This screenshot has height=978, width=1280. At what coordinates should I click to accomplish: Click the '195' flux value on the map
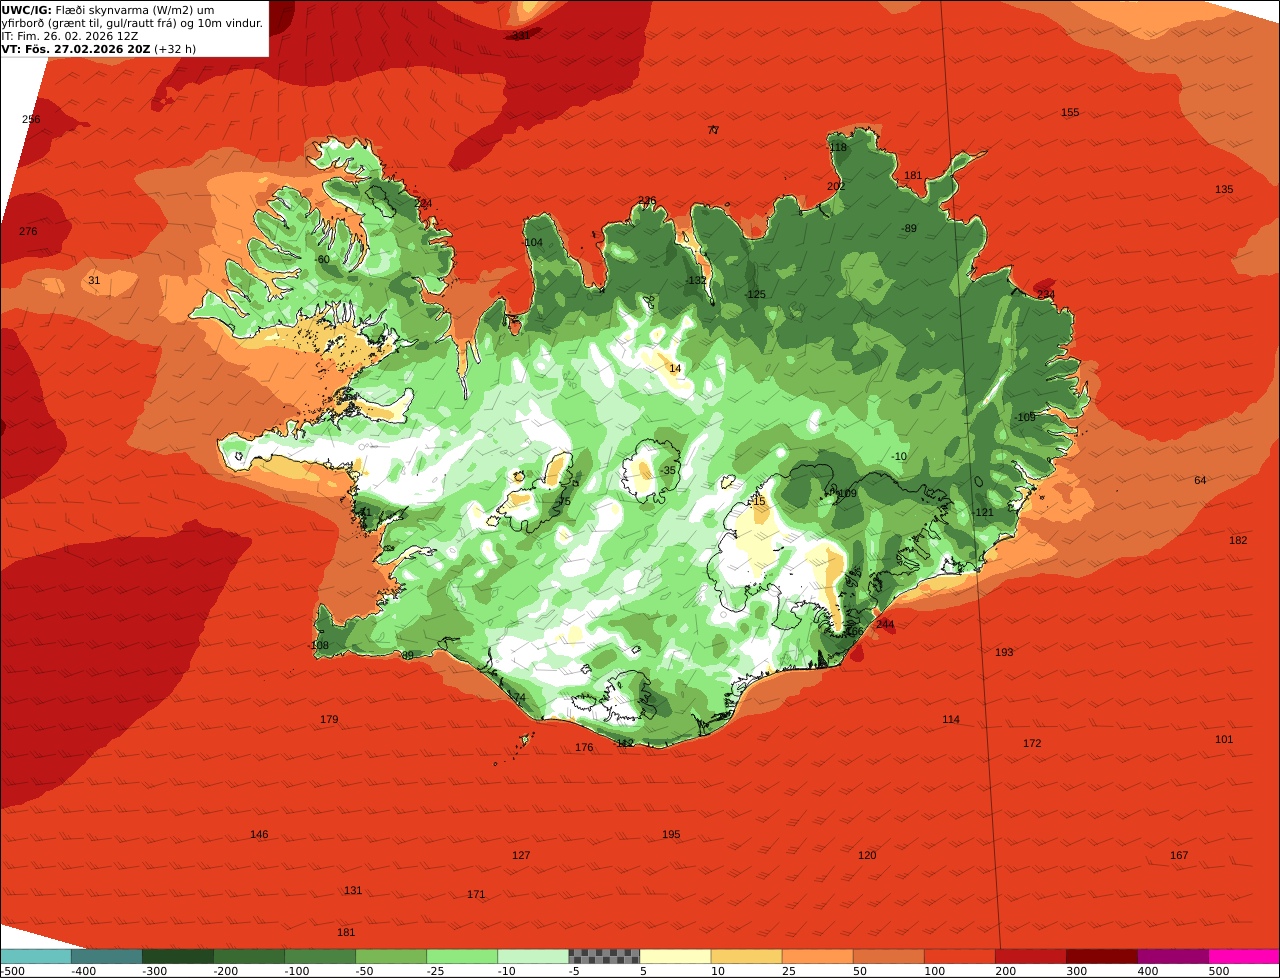tap(671, 834)
